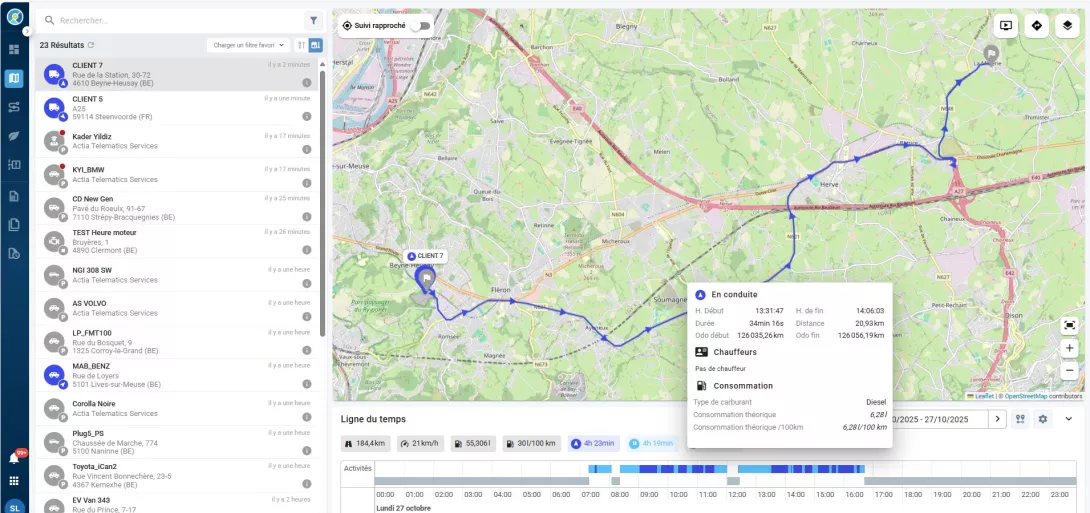Image resolution: width=1090 pixels, height=513 pixels.
Task: Open the dashboard icon in the sidebar
Action: point(14,49)
